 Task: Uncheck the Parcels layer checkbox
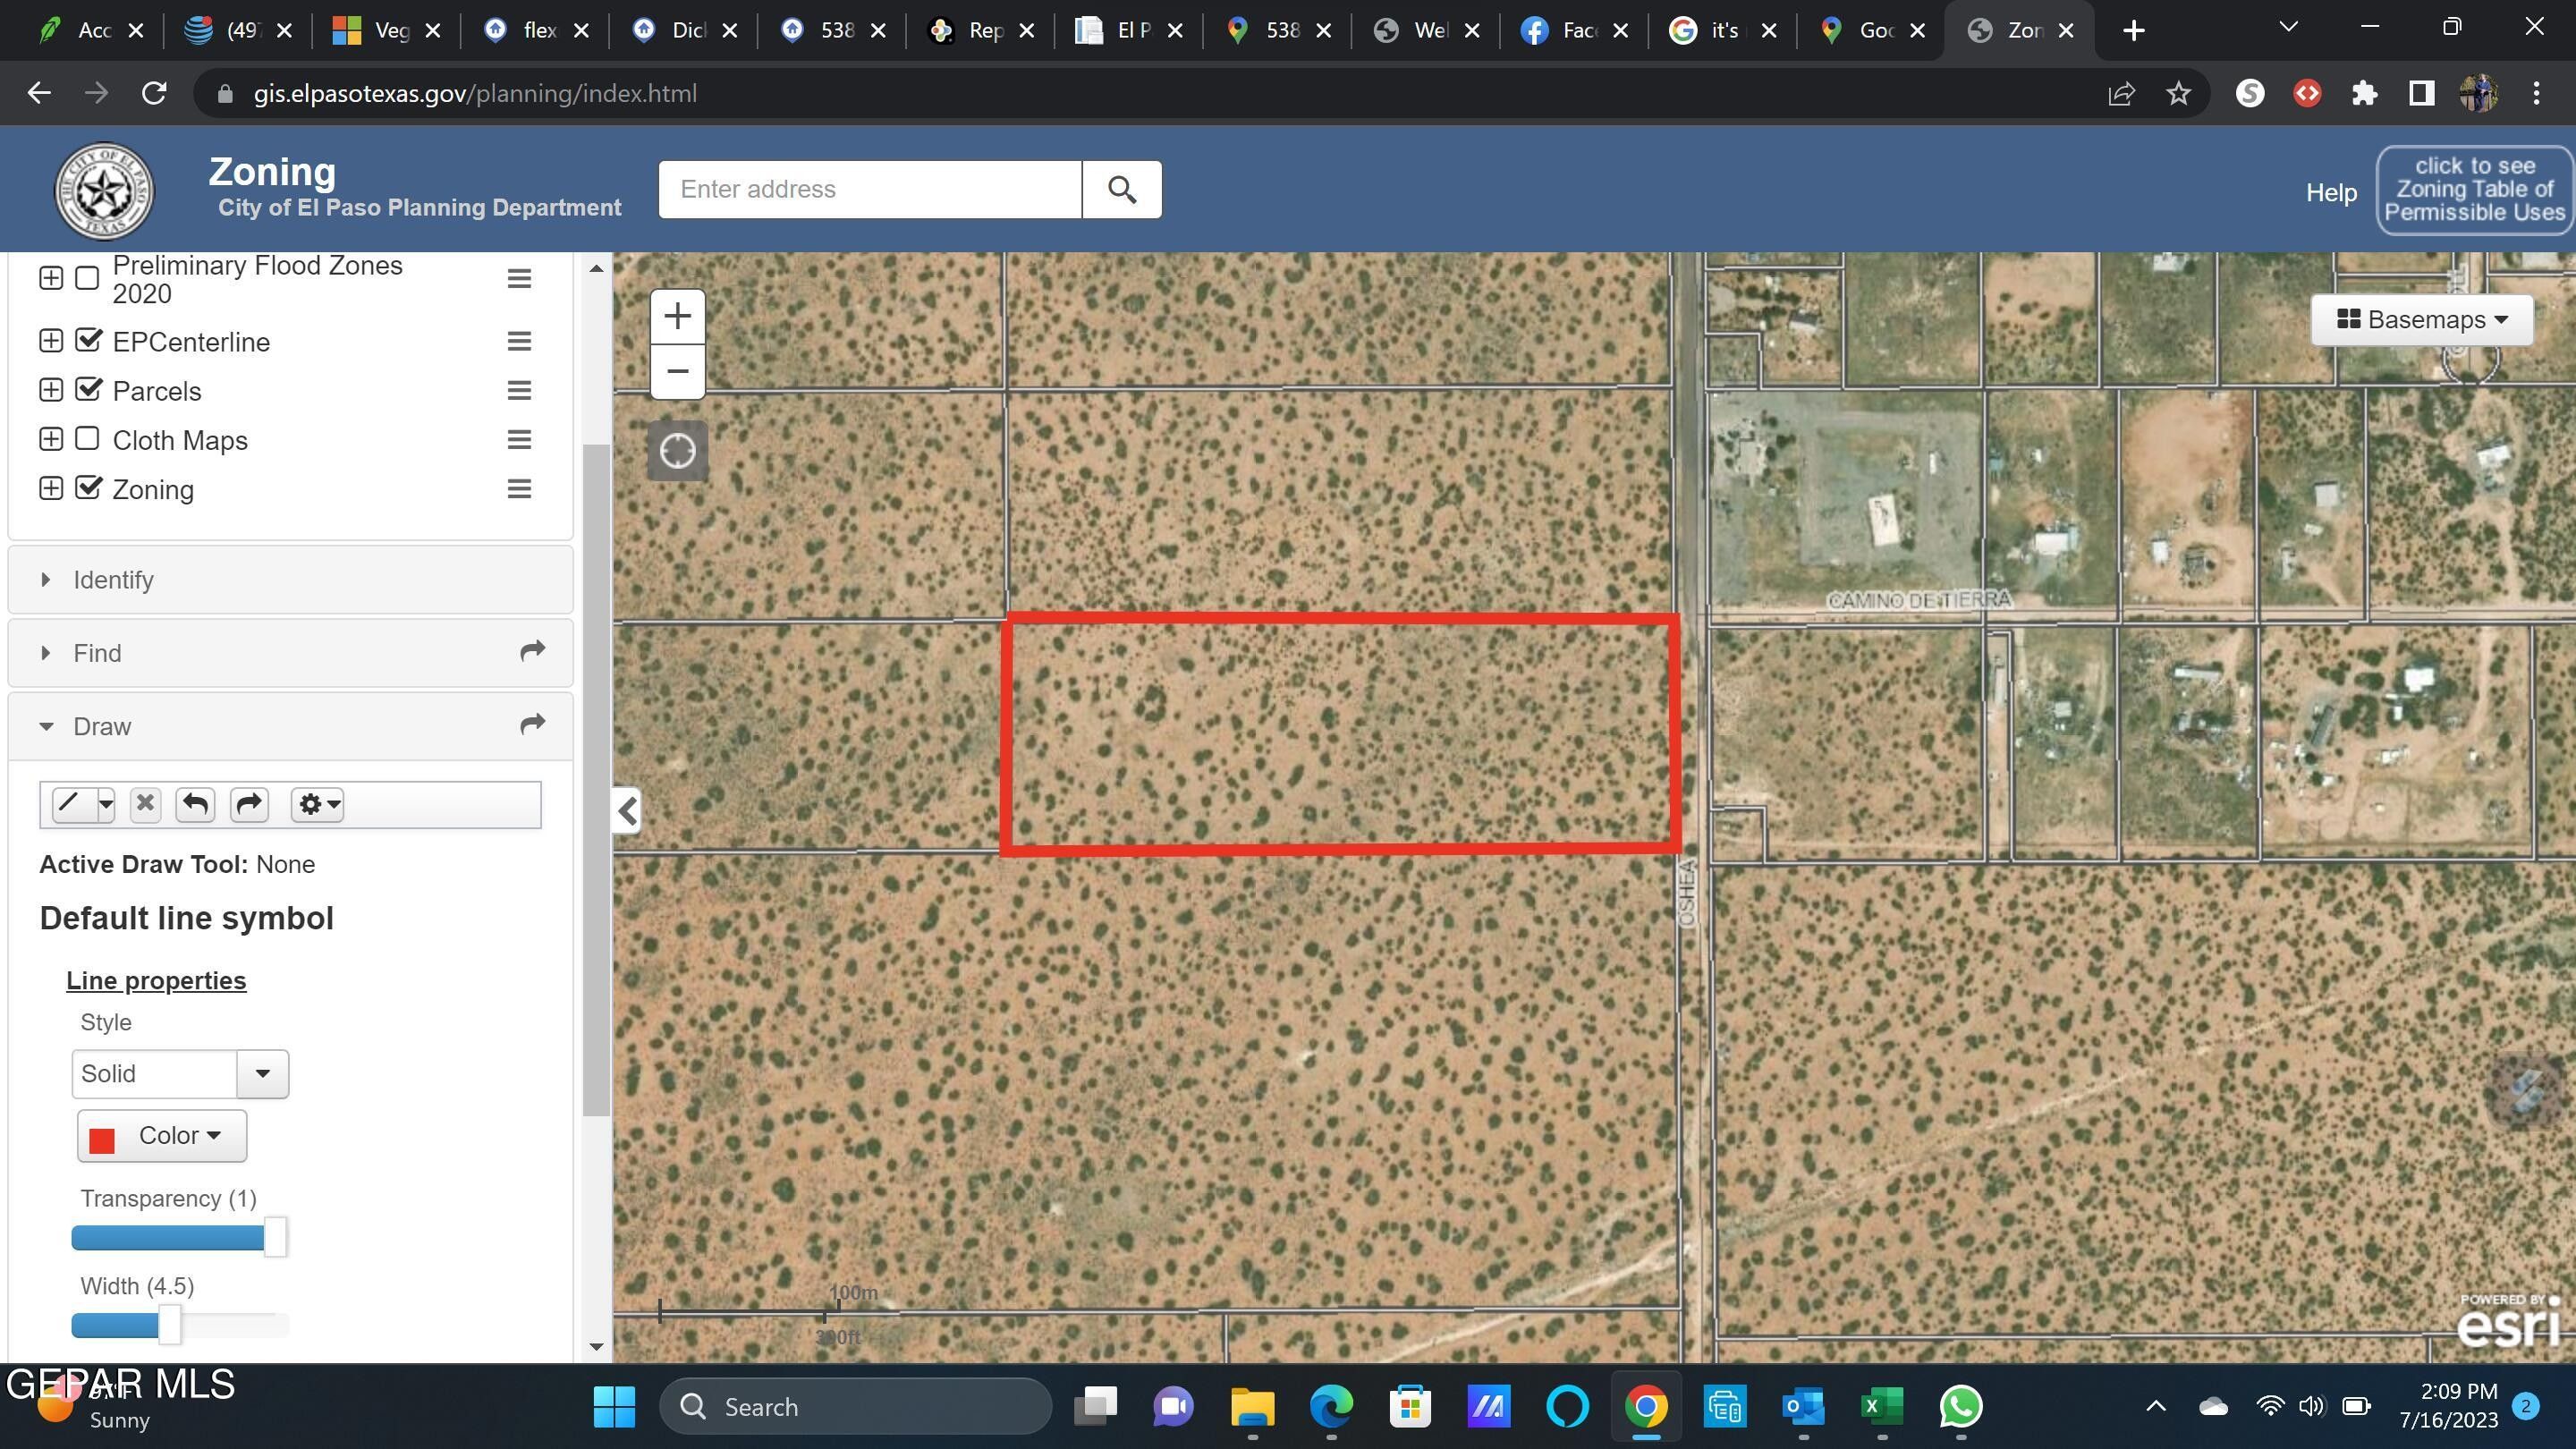pos(88,389)
